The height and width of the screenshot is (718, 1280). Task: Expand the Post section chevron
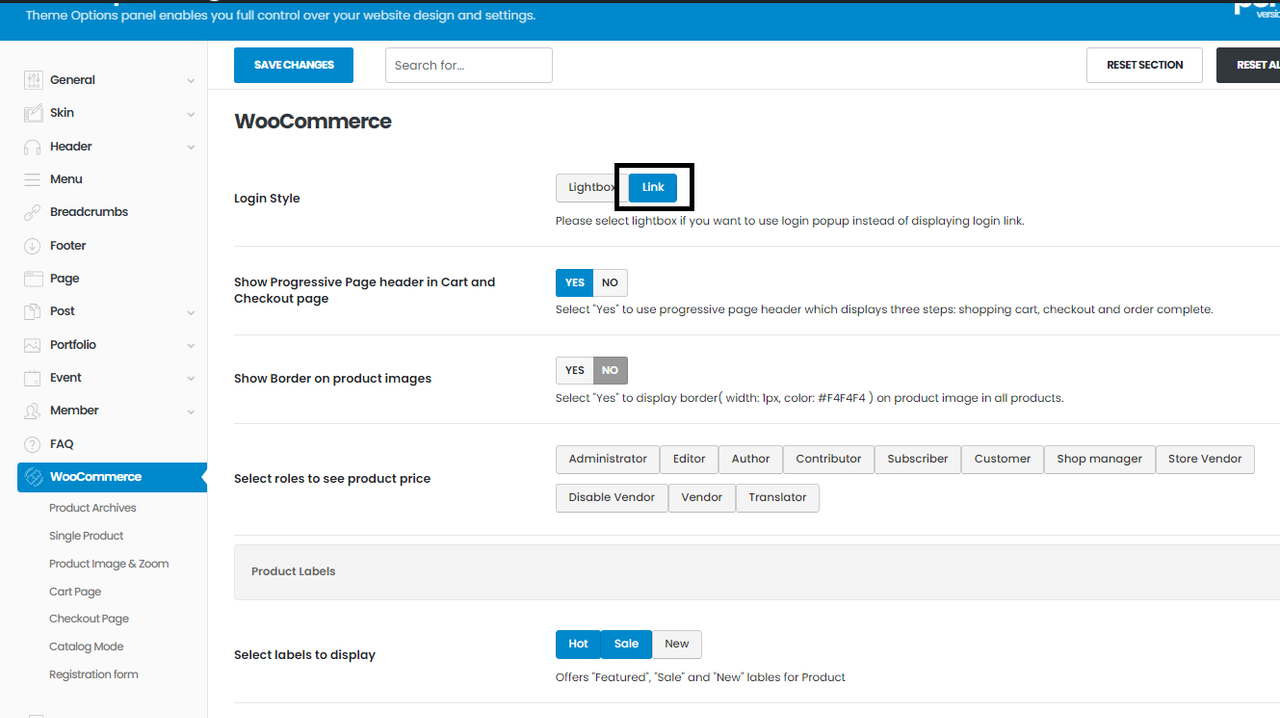(191, 312)
